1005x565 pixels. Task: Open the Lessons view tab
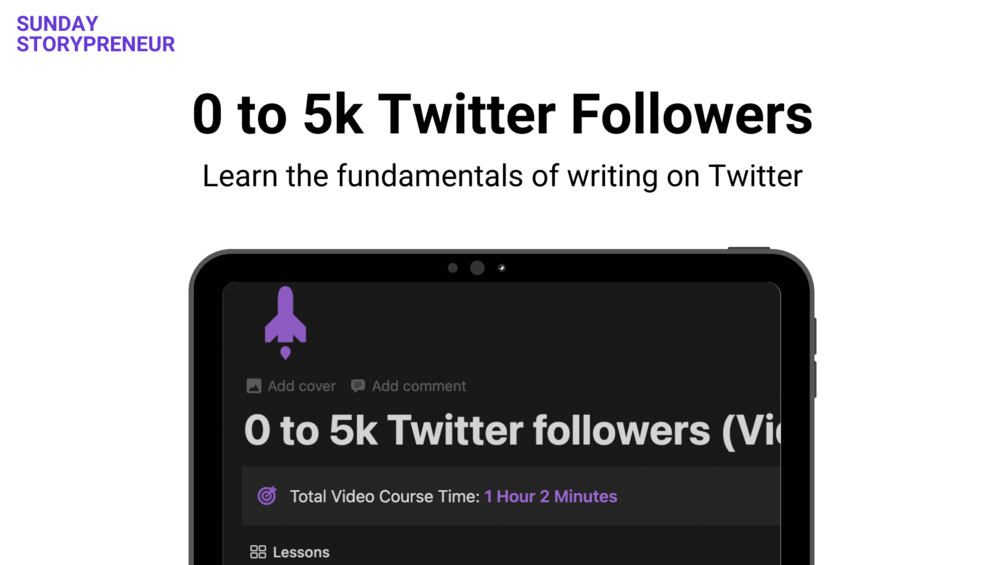pos(290,552)
